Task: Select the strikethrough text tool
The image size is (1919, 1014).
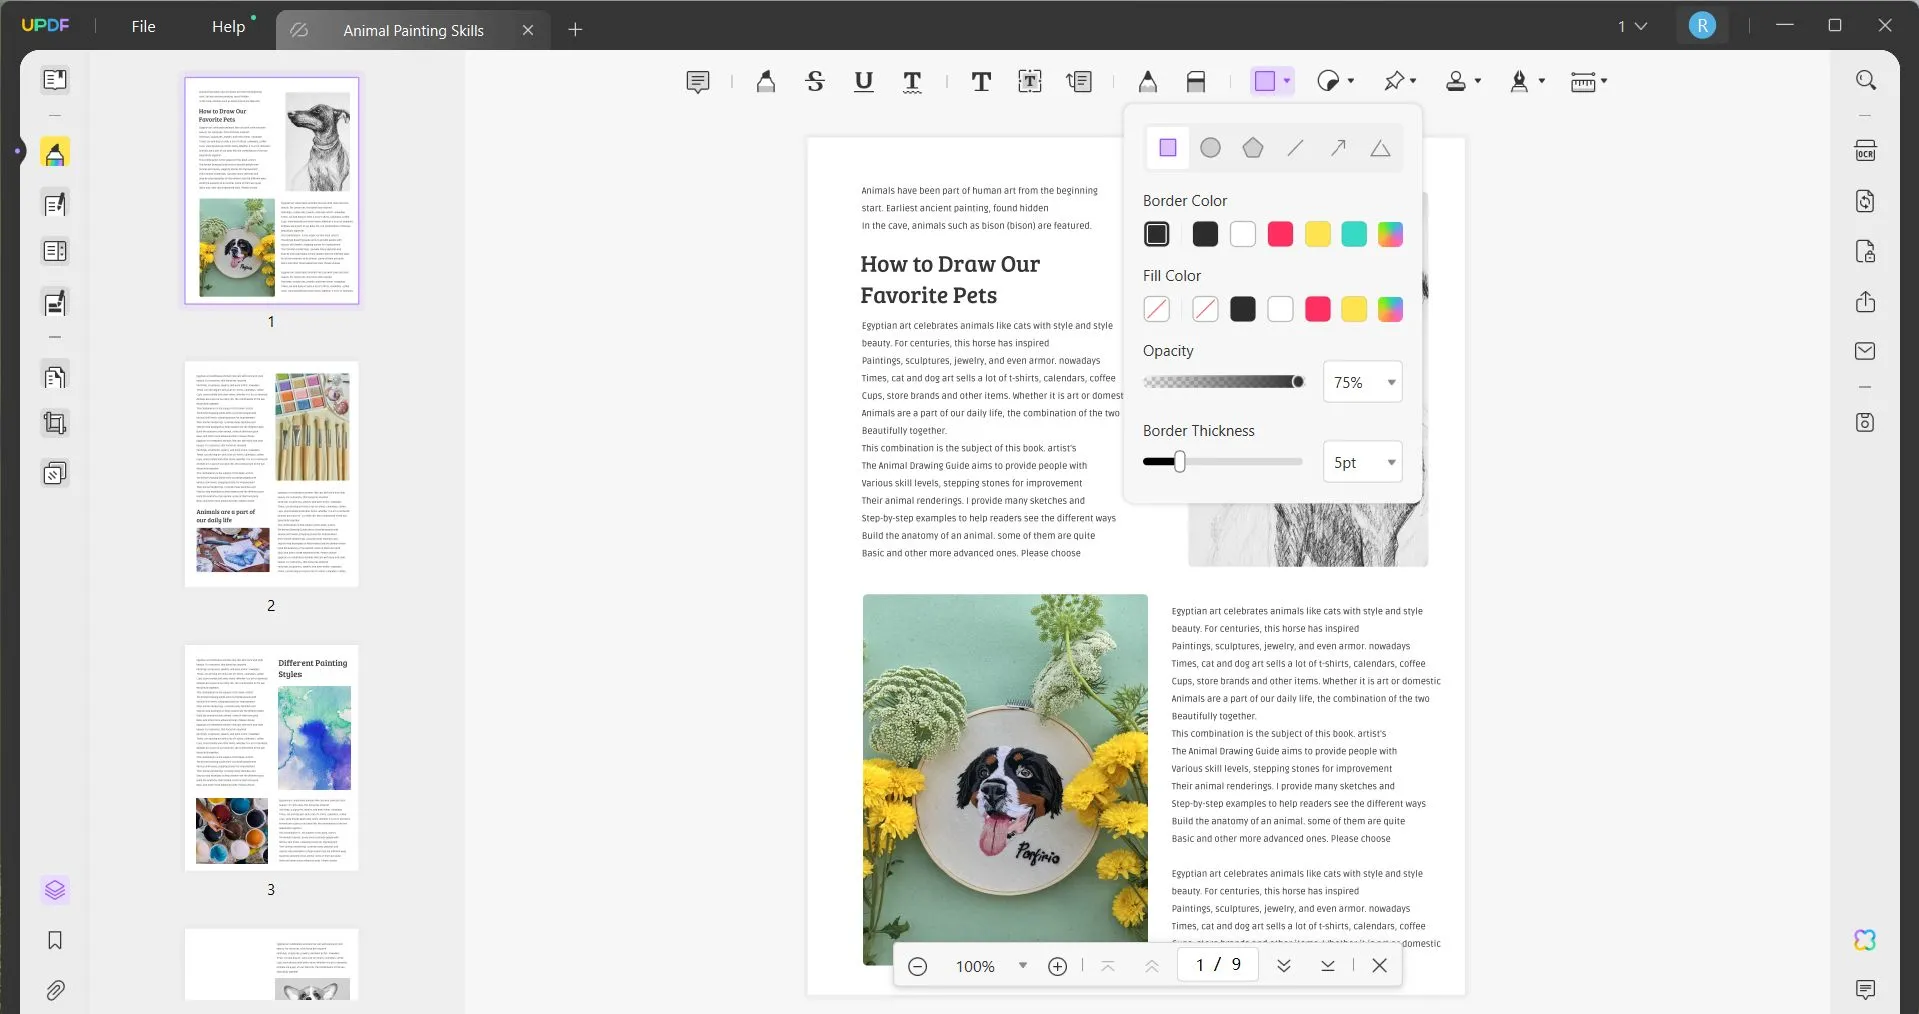Action: coord(815,82)
